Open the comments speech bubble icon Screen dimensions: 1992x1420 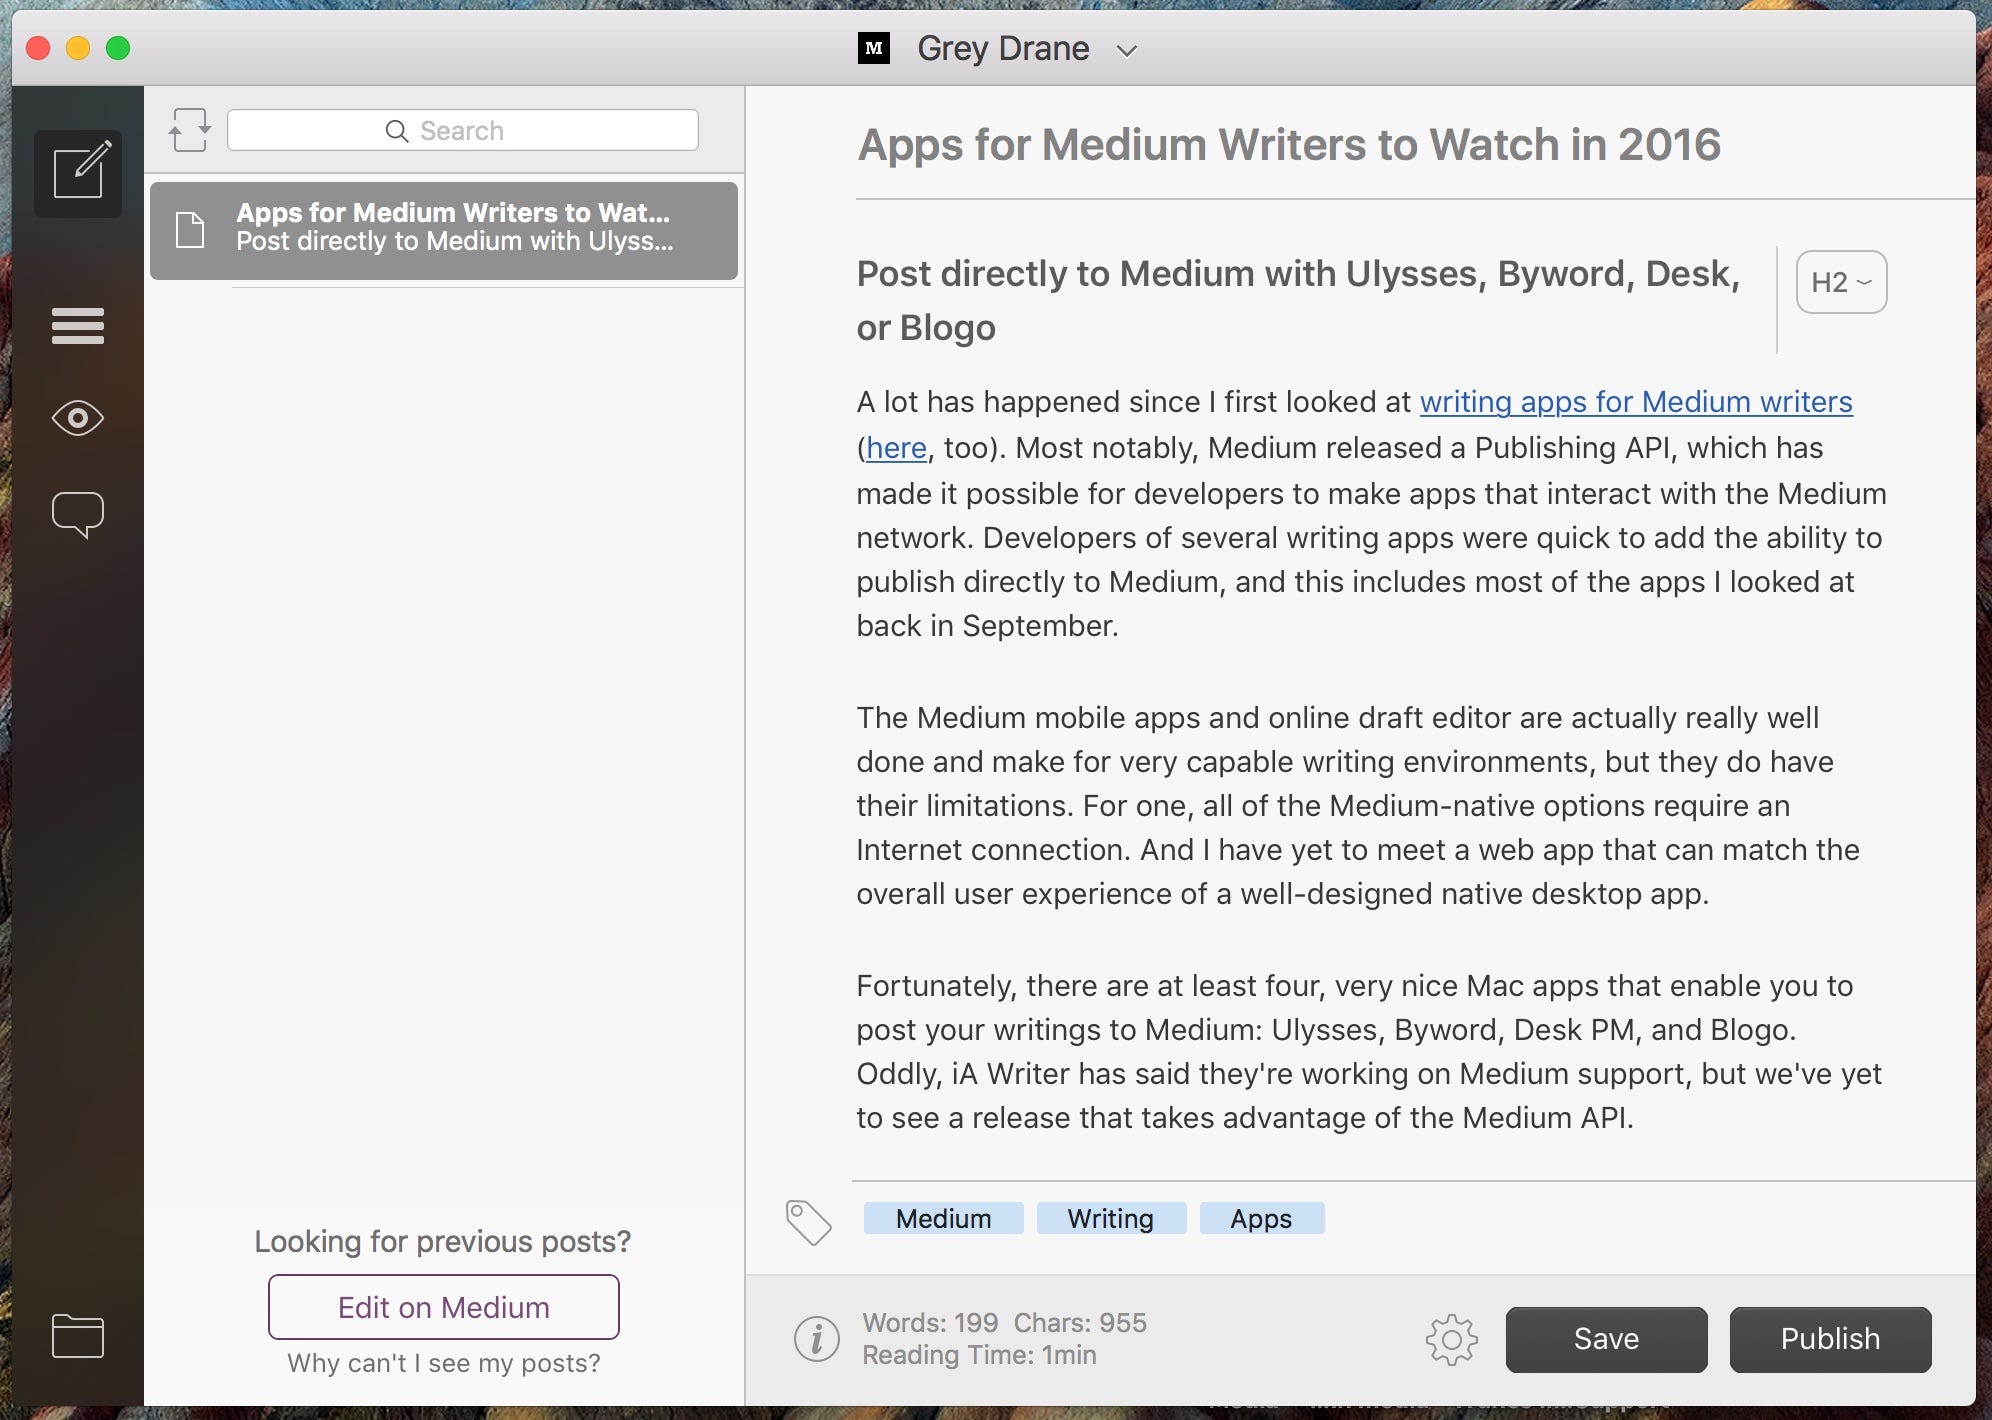pos(78,514)
